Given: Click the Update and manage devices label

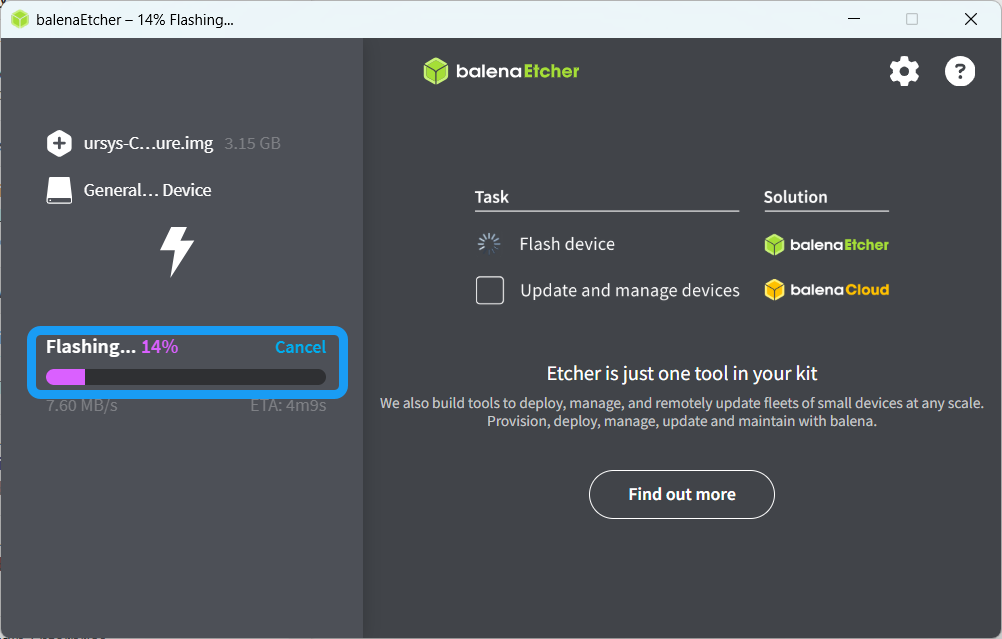Looking at the screenshot, I should [630, 290].
